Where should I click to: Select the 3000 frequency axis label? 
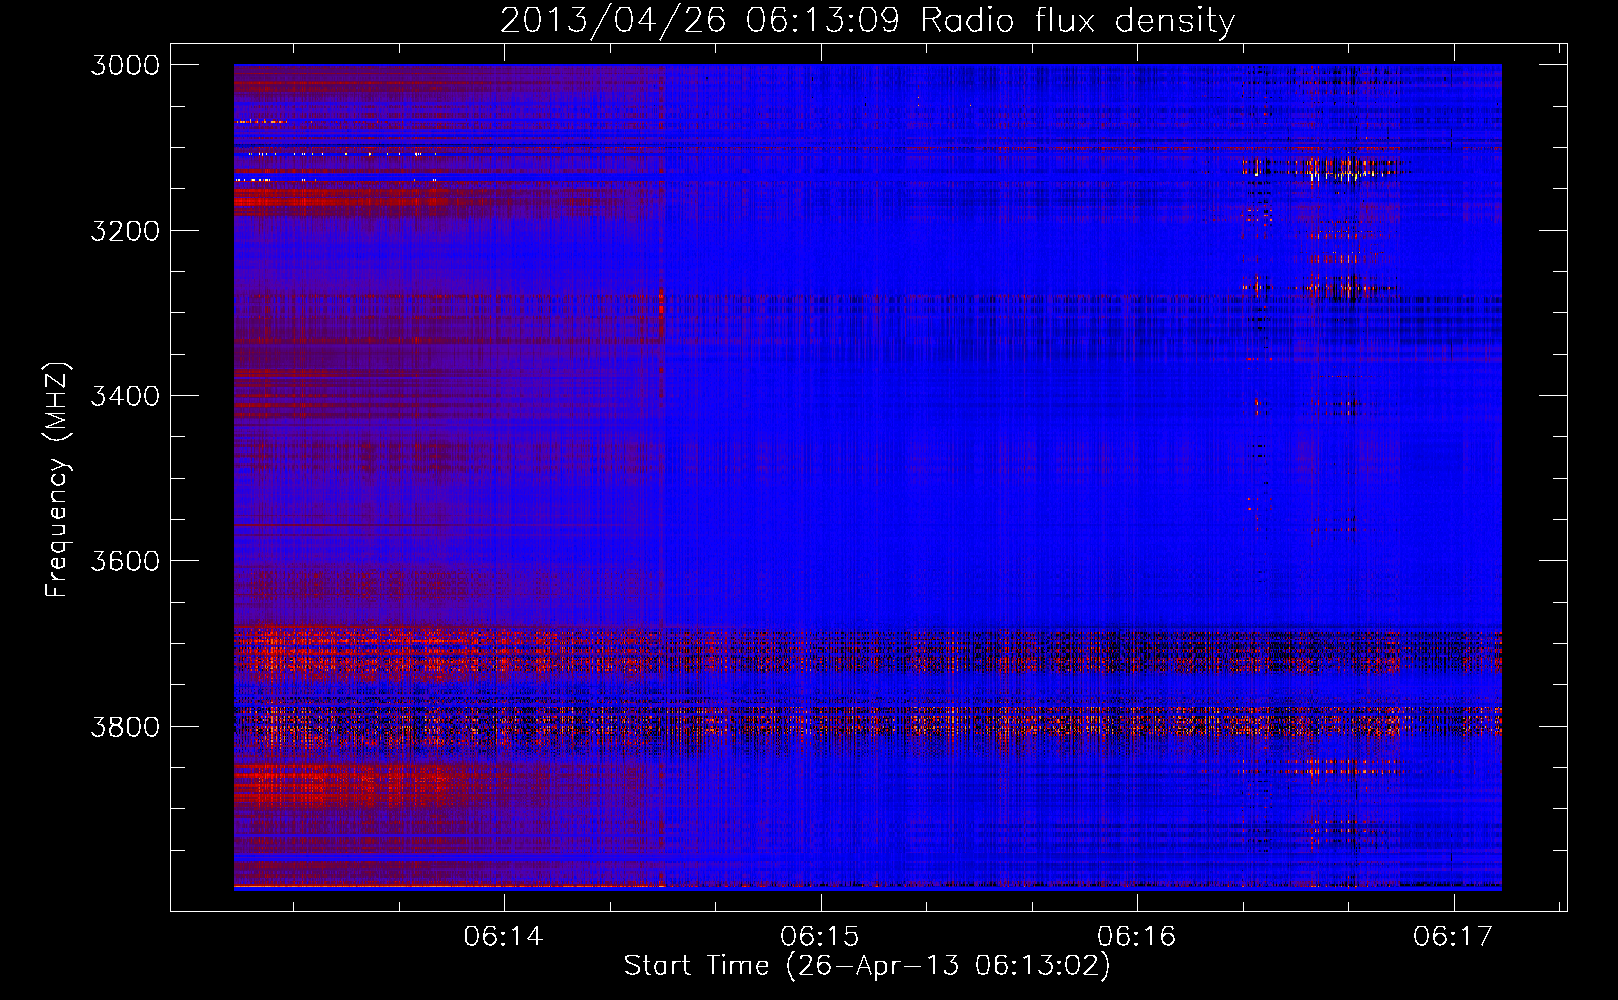[x=125, y=65]
